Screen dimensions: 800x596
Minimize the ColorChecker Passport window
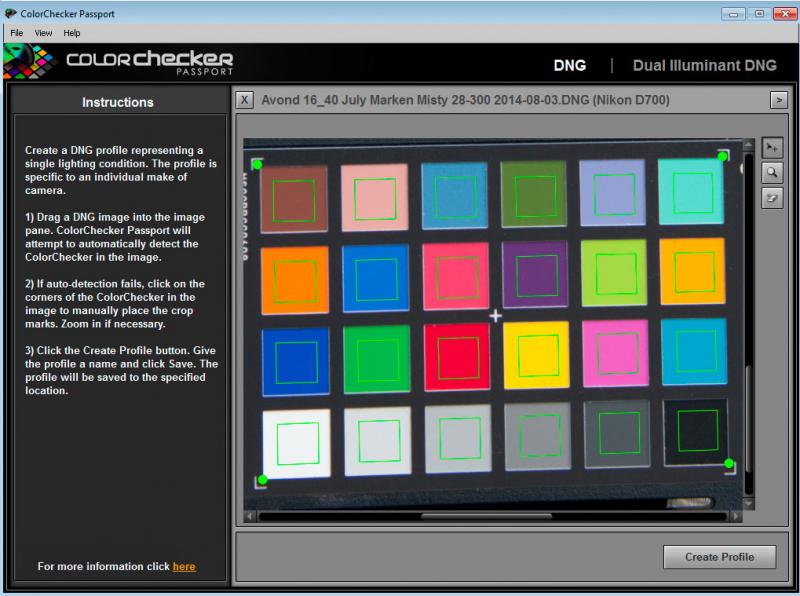733,14
